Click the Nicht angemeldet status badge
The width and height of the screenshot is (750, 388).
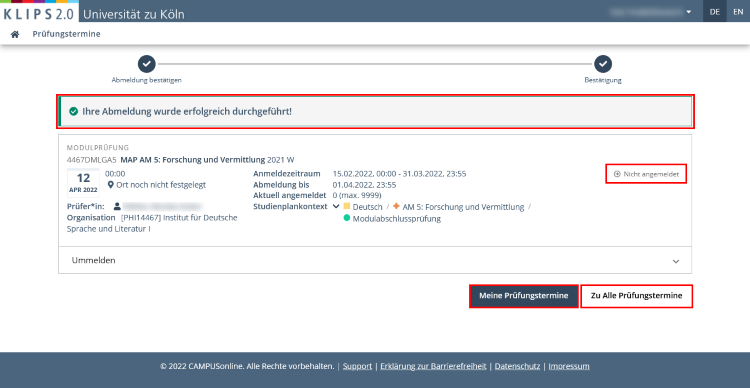[x=646, y=175]
